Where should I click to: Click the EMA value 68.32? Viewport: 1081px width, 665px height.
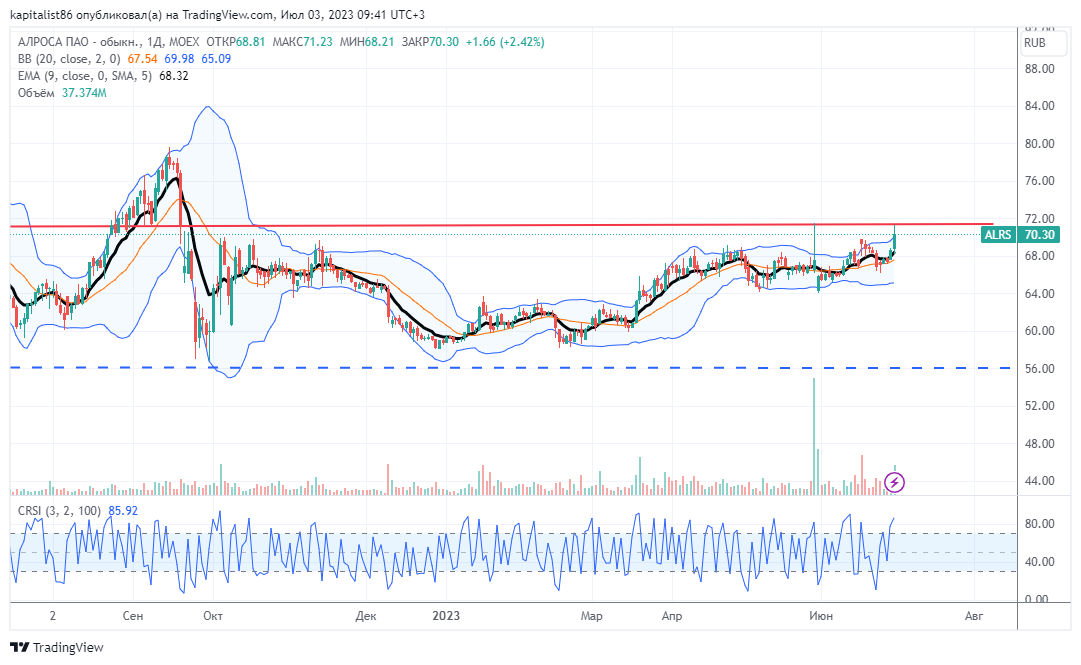click(x=174, y=76)
